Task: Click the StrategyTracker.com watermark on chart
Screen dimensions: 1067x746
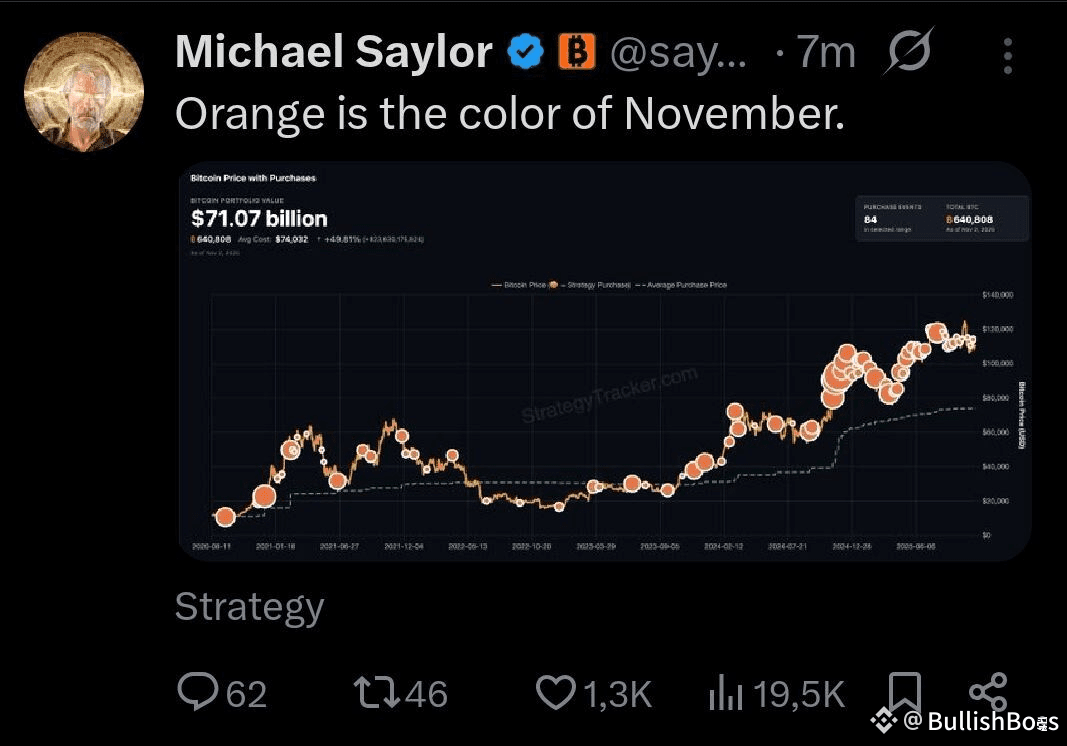Action: tap(609, 395)
